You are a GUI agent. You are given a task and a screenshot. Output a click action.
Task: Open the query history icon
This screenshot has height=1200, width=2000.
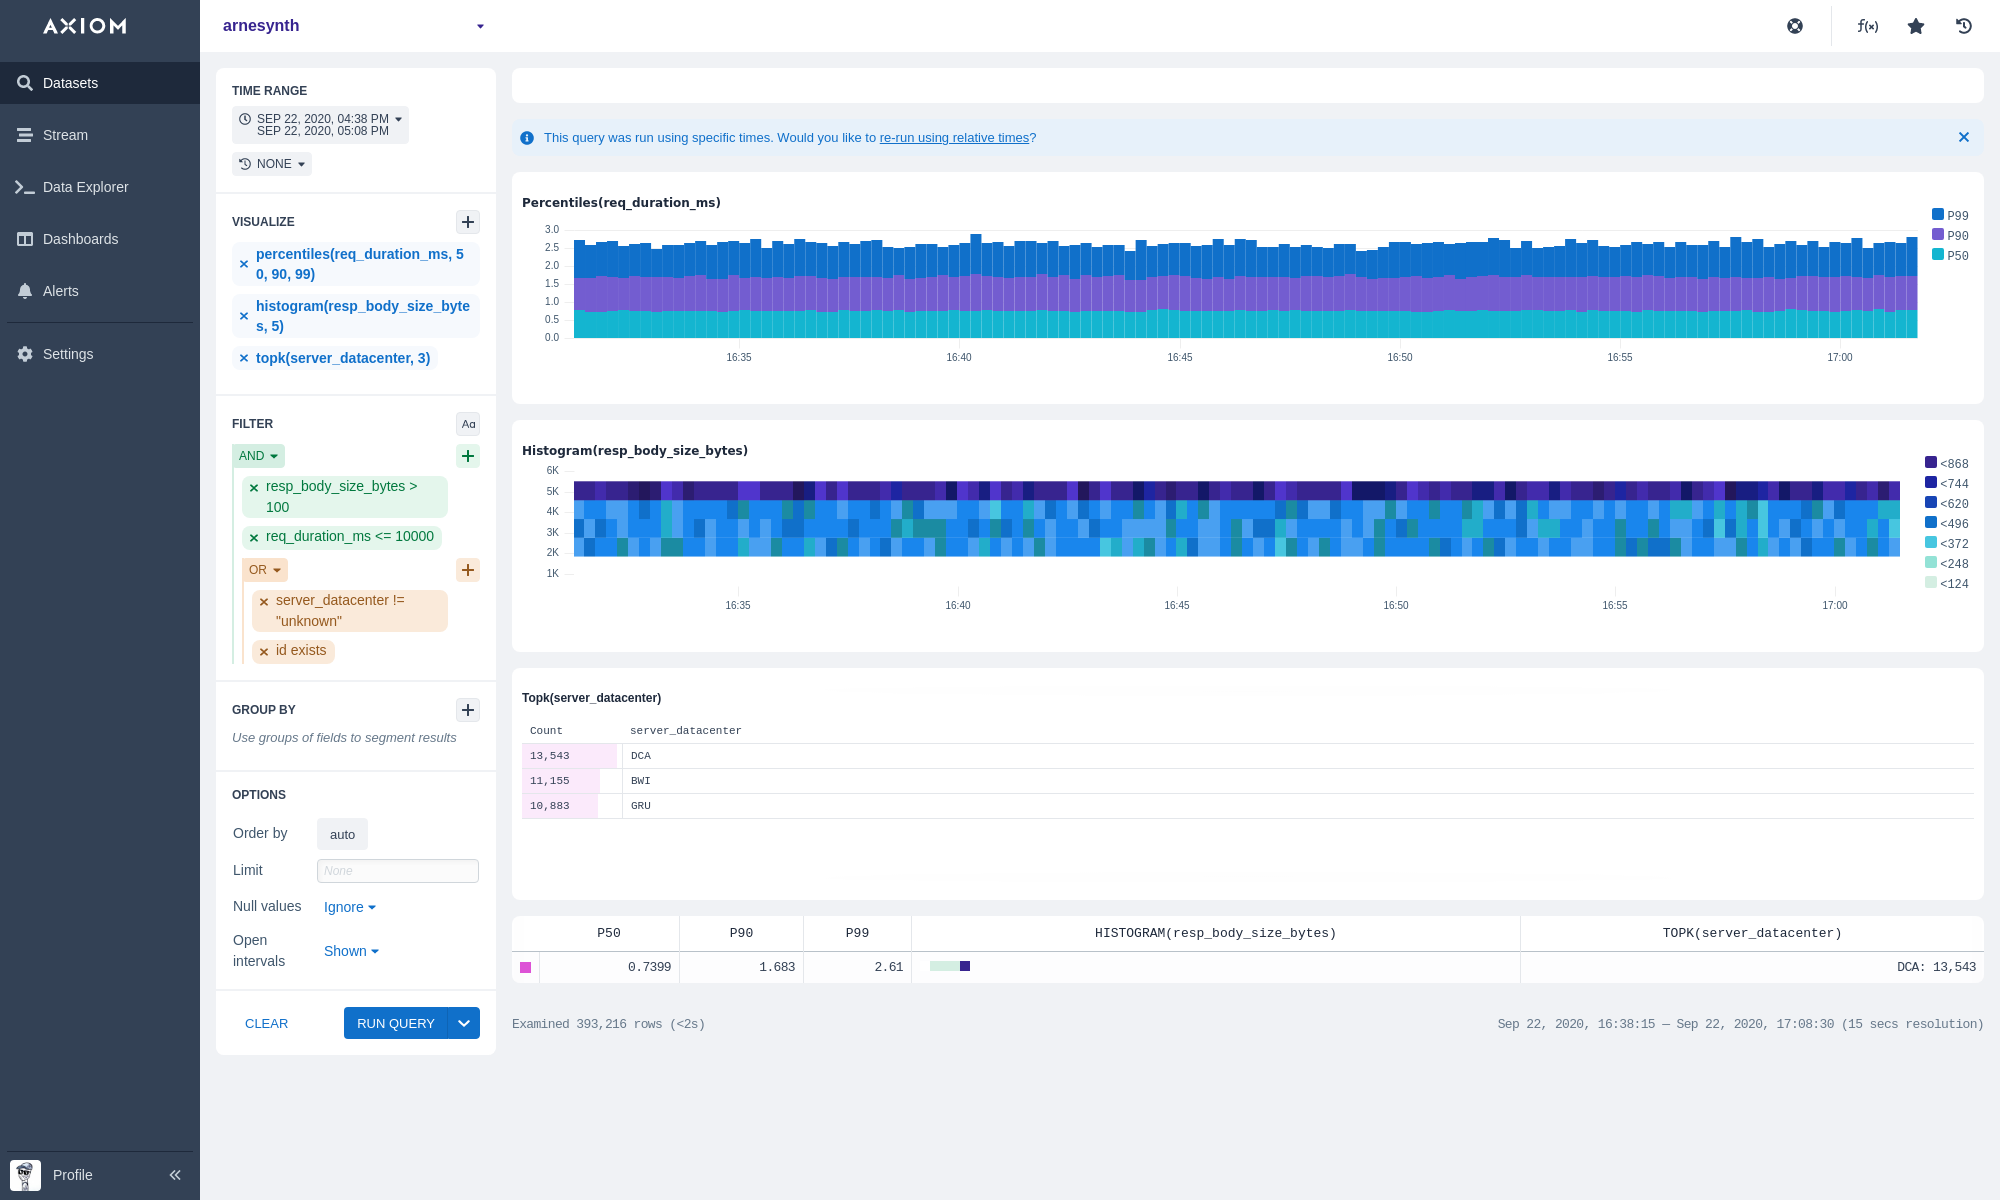(1964, 26)
